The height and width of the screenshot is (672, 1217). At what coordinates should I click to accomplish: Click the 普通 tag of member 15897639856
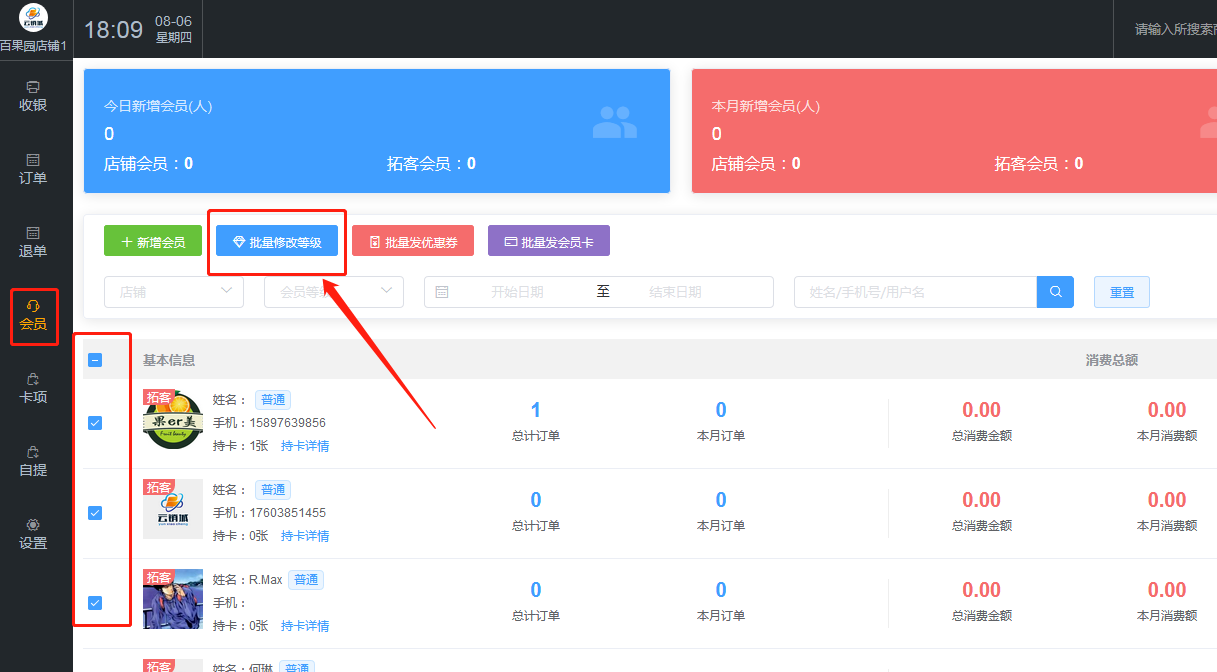pos(273,400)
